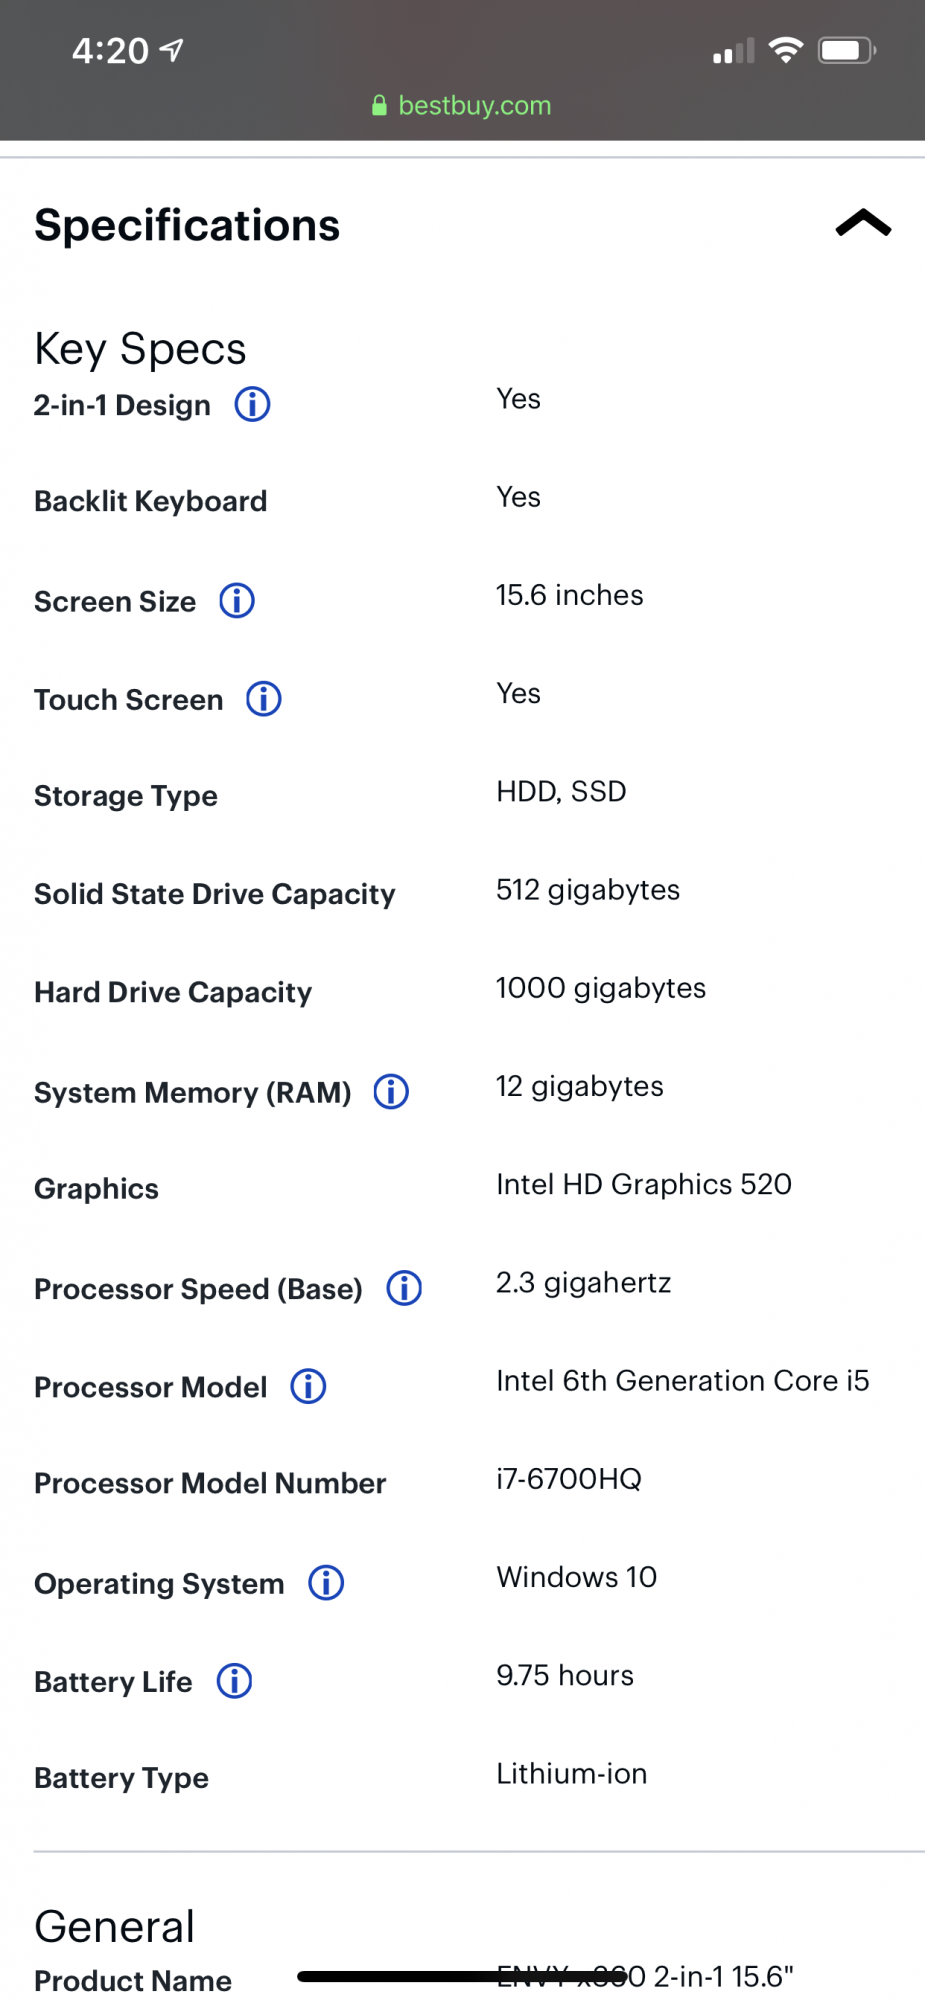Tap the Specifications heading
The image size is (925, 2000).
pos(187,225)
